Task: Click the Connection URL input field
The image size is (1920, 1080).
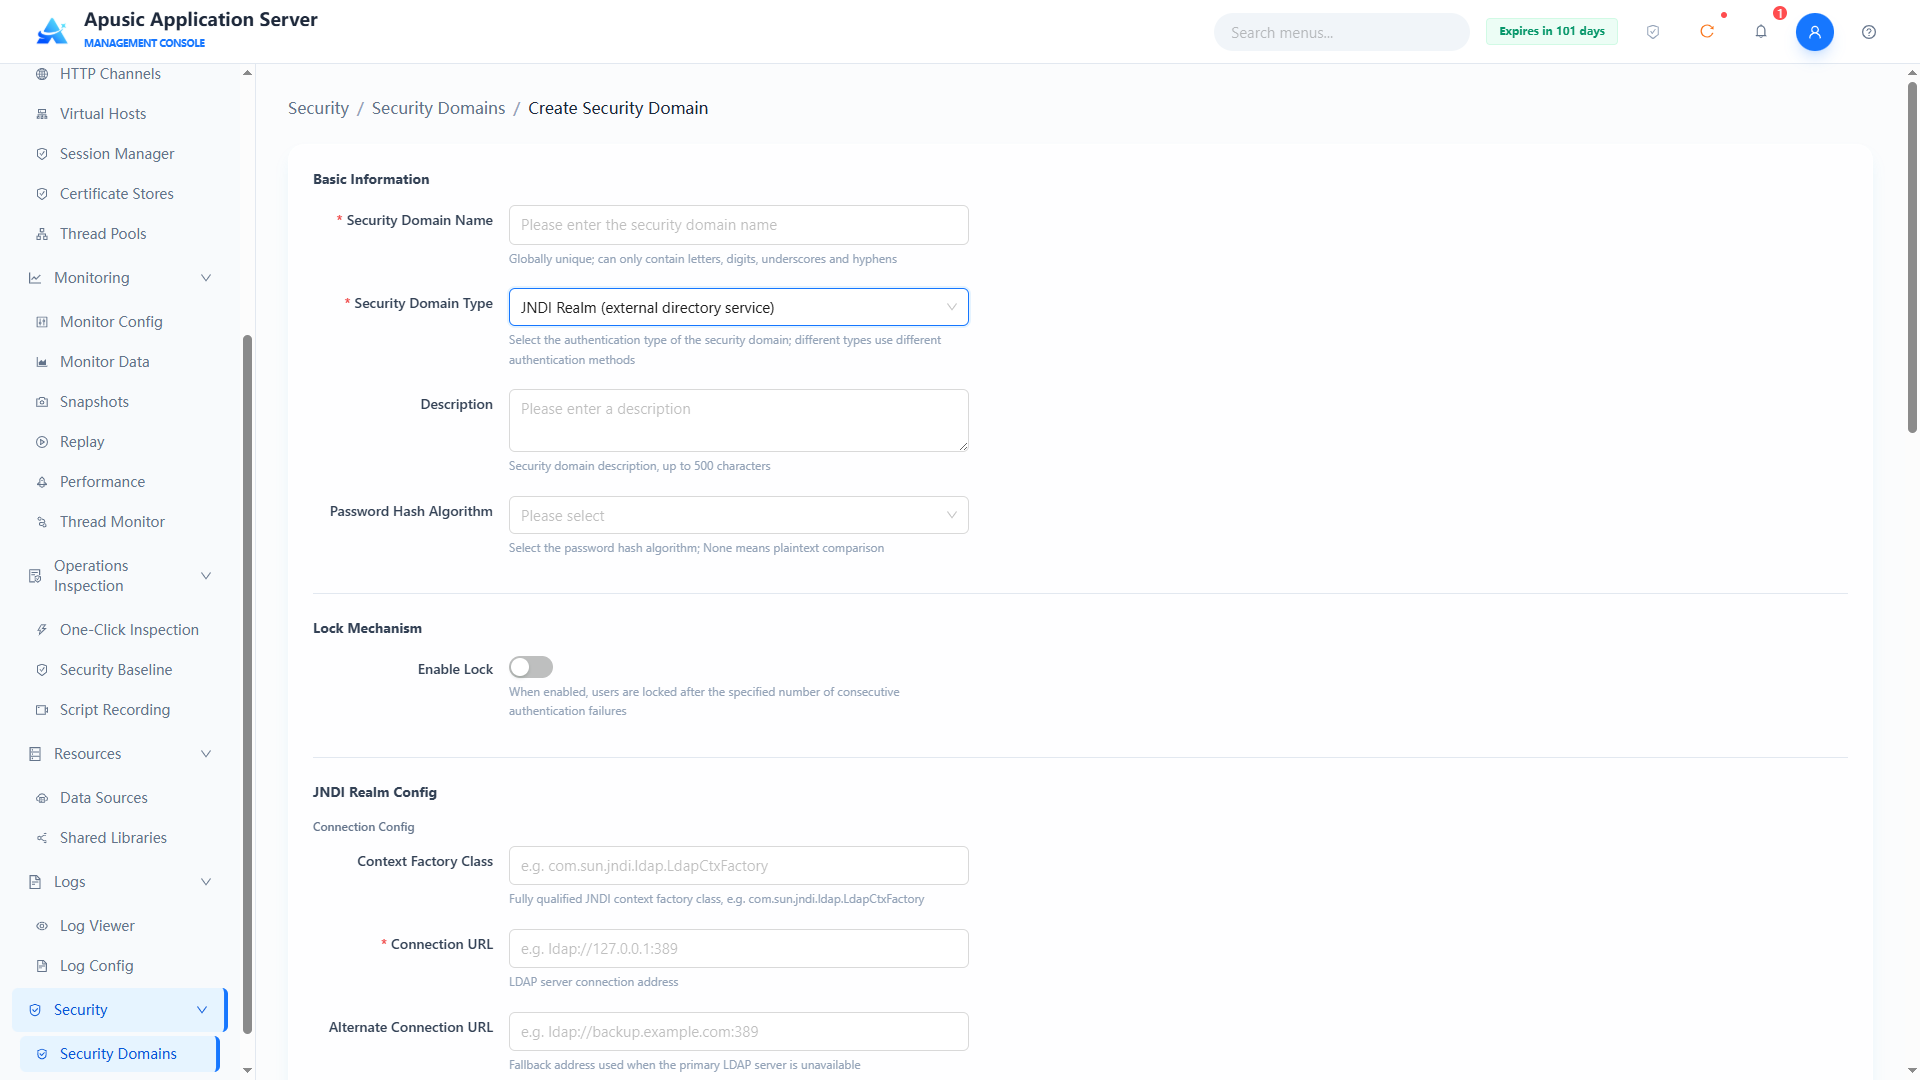Action: point(738,949)
